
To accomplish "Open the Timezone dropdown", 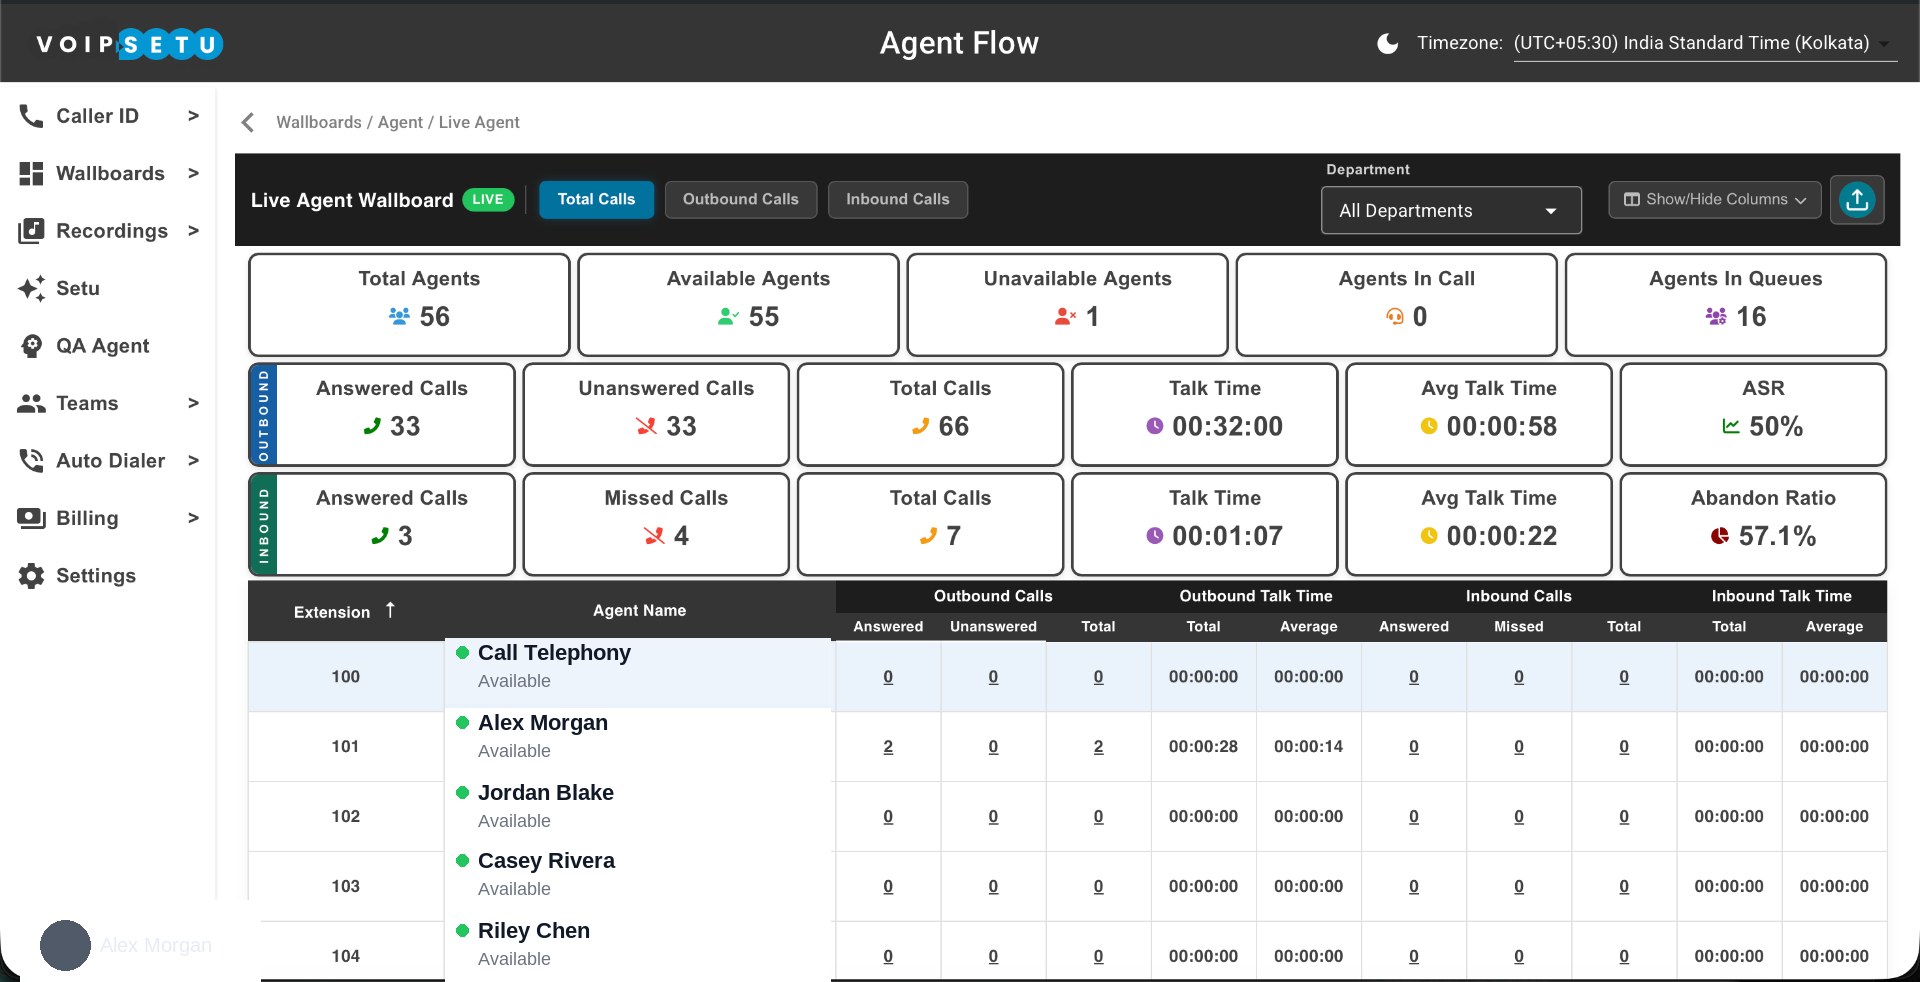I will click(1705, 44).
